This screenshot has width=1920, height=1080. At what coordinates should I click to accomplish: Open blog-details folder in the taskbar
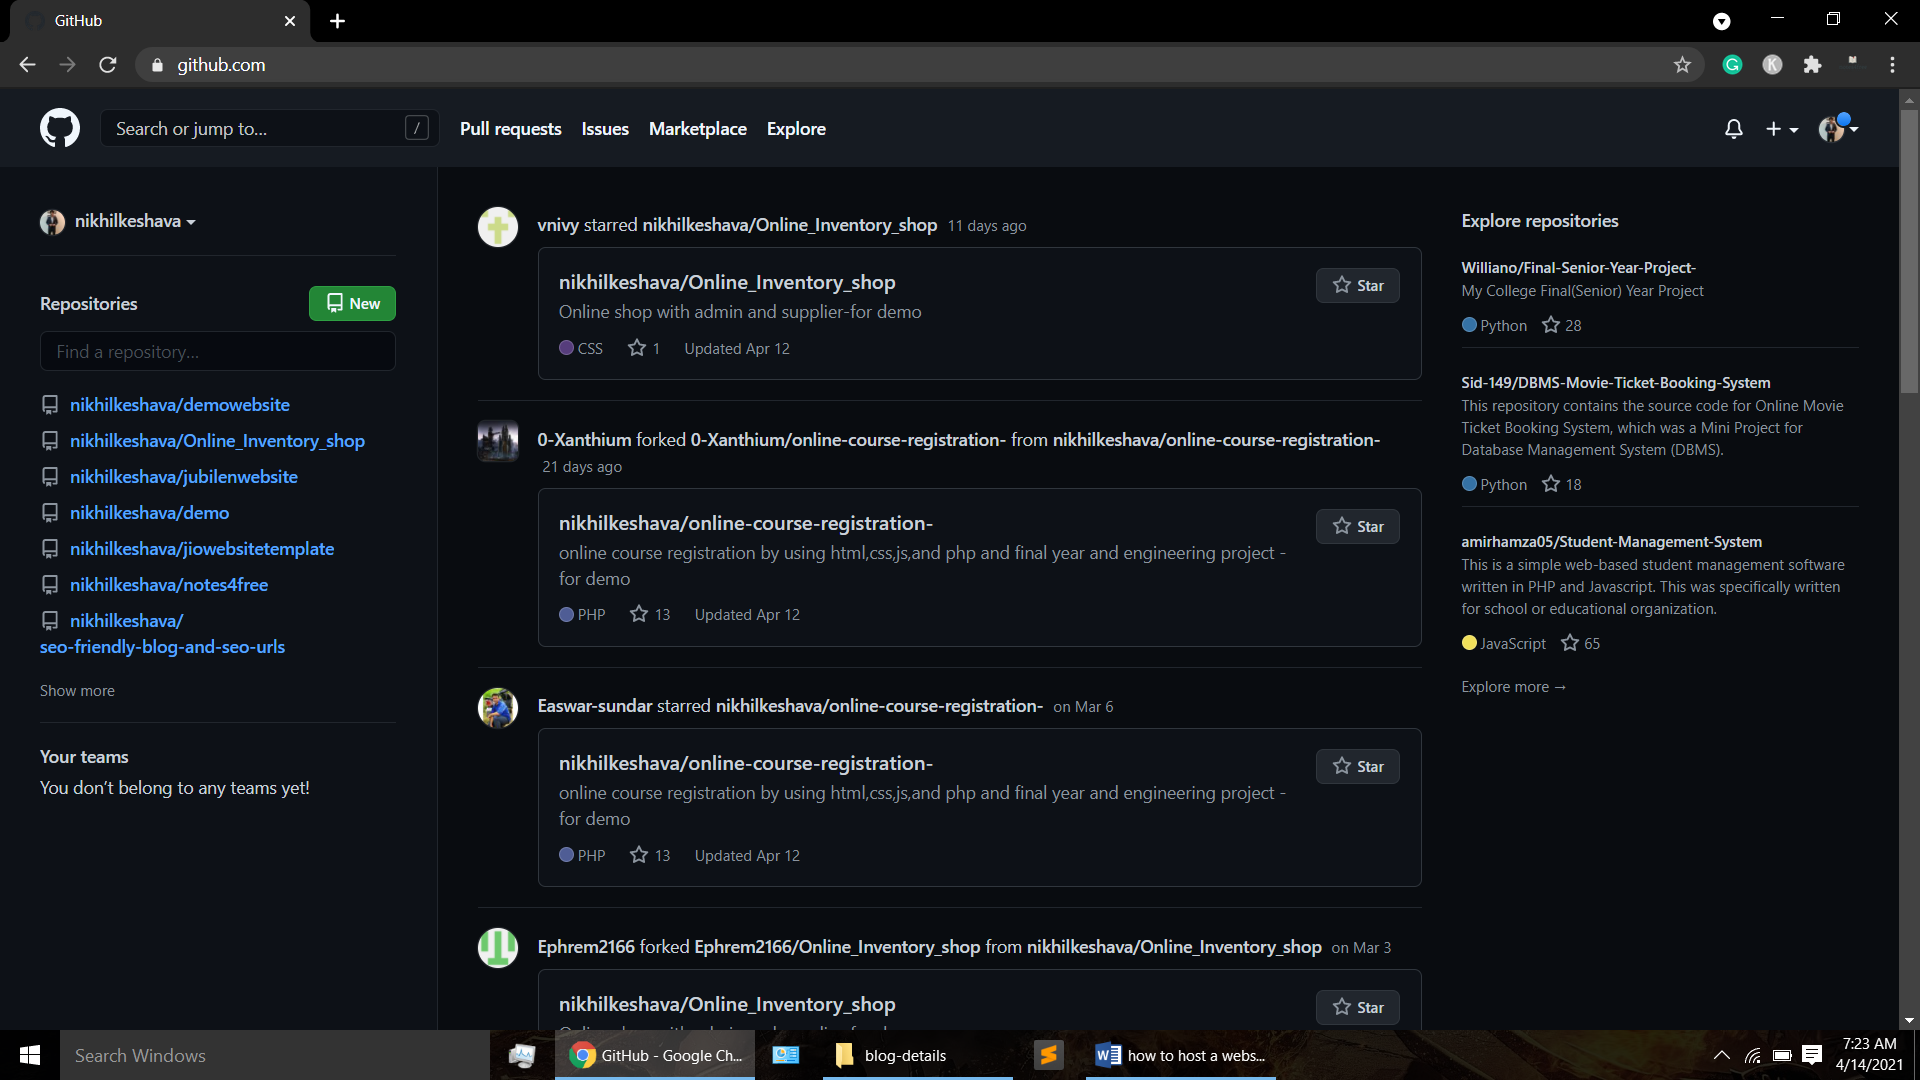click(917, 1055)
